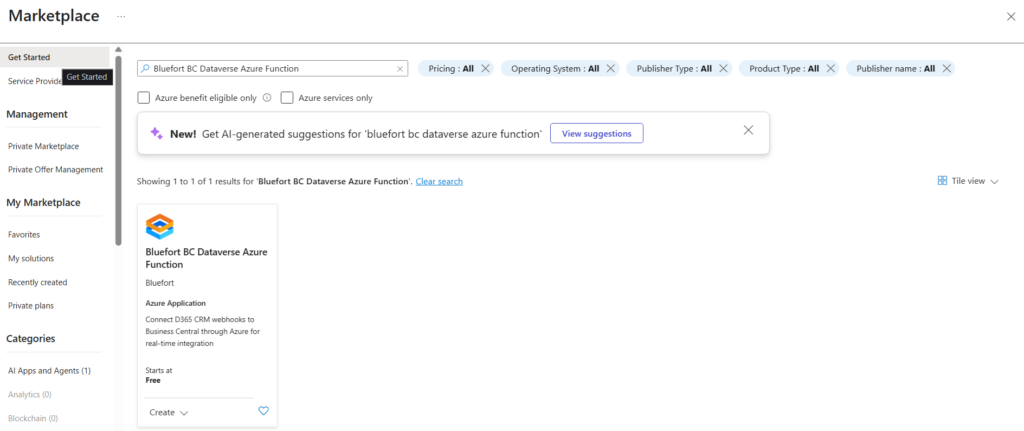Enable Azure benefit eligible only checkbox

pyautogui.click(x=144, y=98)
